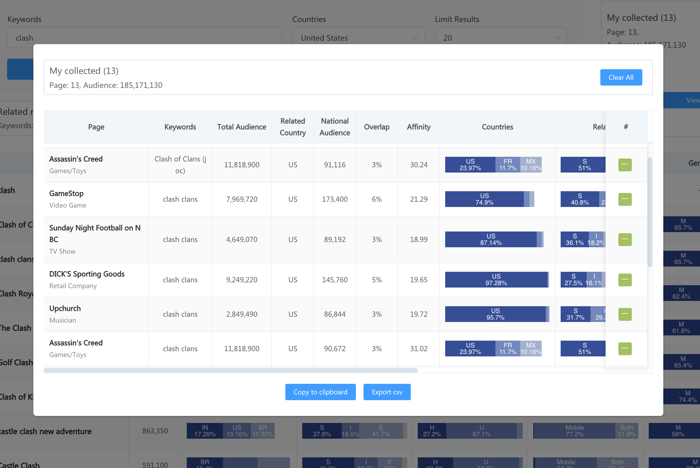Click the 7,969,720 audience value

coord(242,199)
